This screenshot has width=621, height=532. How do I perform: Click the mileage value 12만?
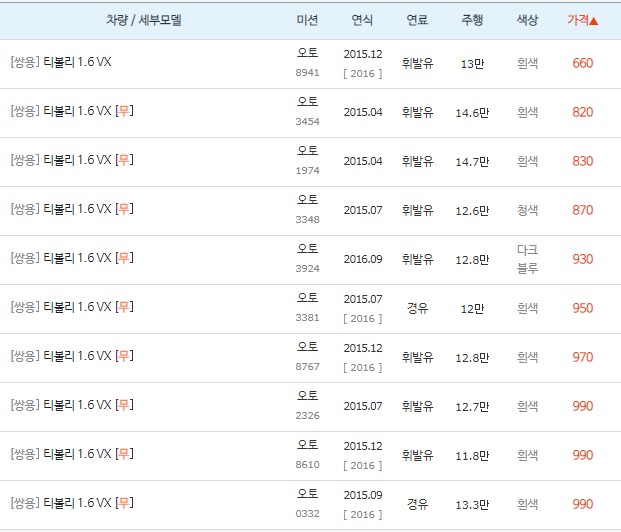click(x=472, y=309)
